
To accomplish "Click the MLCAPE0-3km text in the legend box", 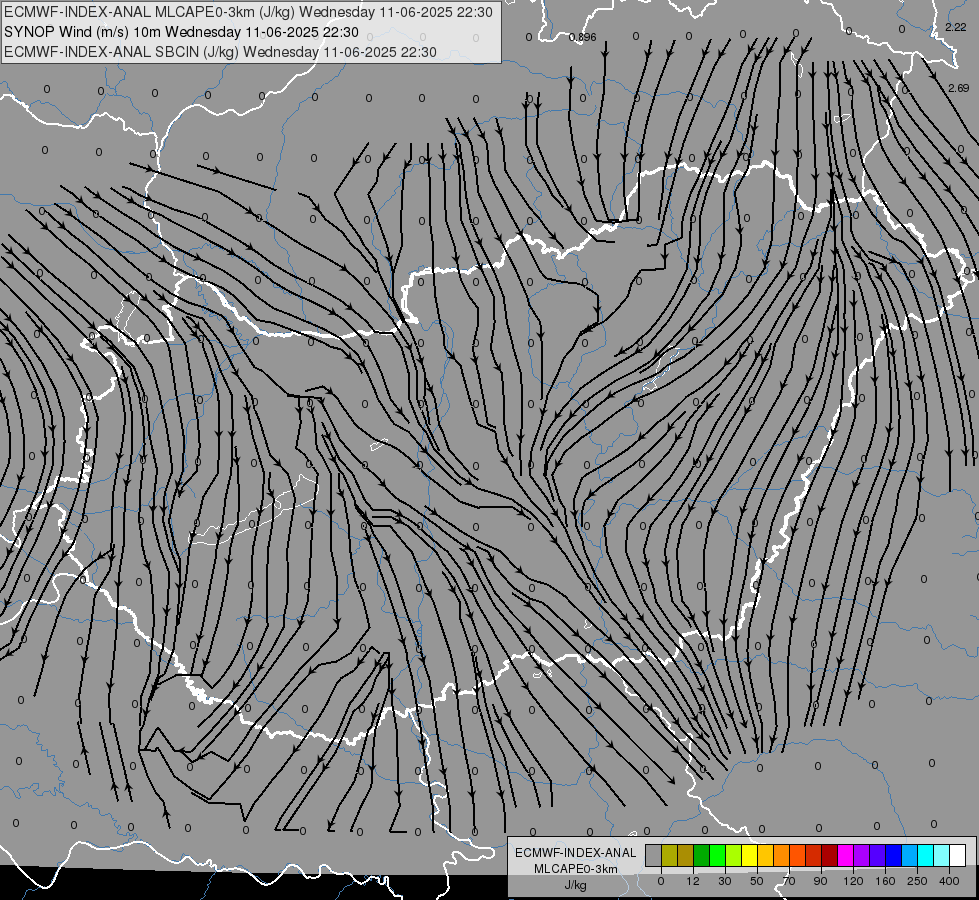I will (x=575, y=869).
